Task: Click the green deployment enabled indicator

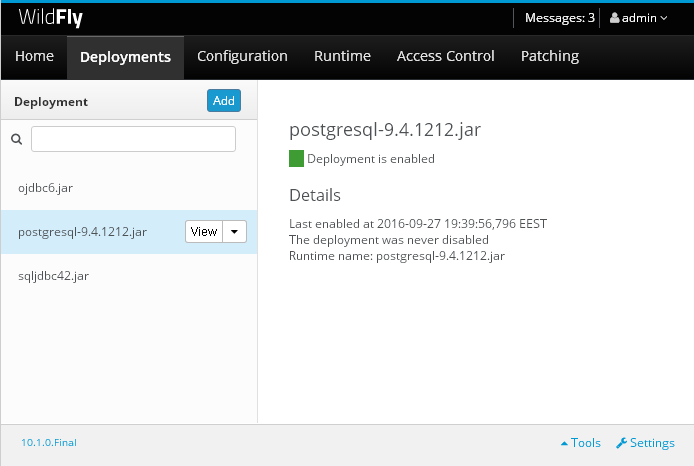Action: pyautogui.click(x=296, y=158)
